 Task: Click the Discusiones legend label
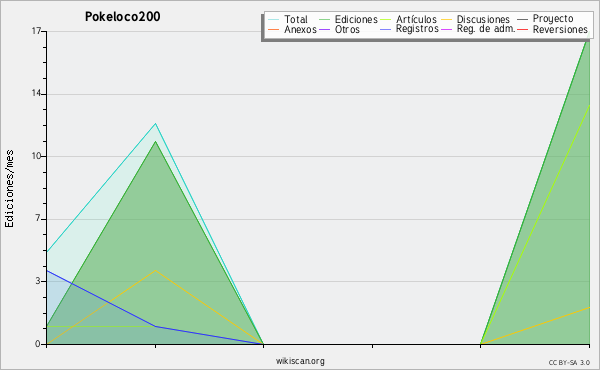[483, 19]
